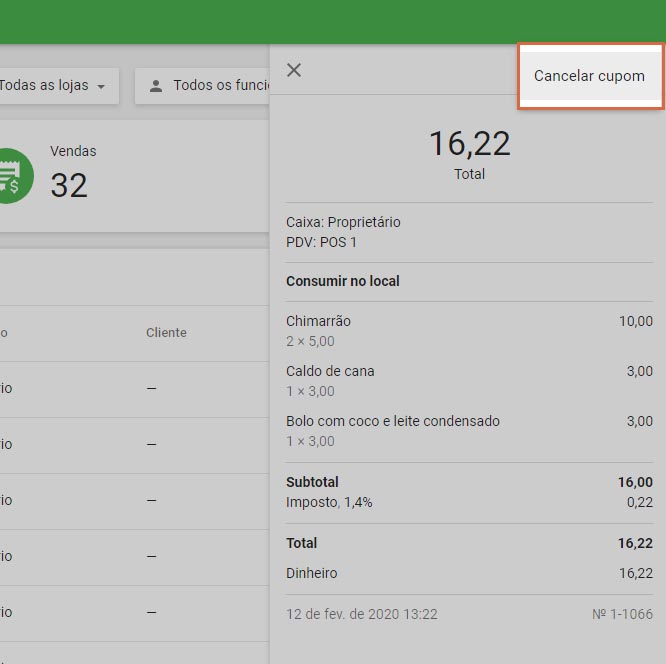666x664 pixels.
Task: Click the green receipt icon beside Vendas
Action: [x=12, y=177]
